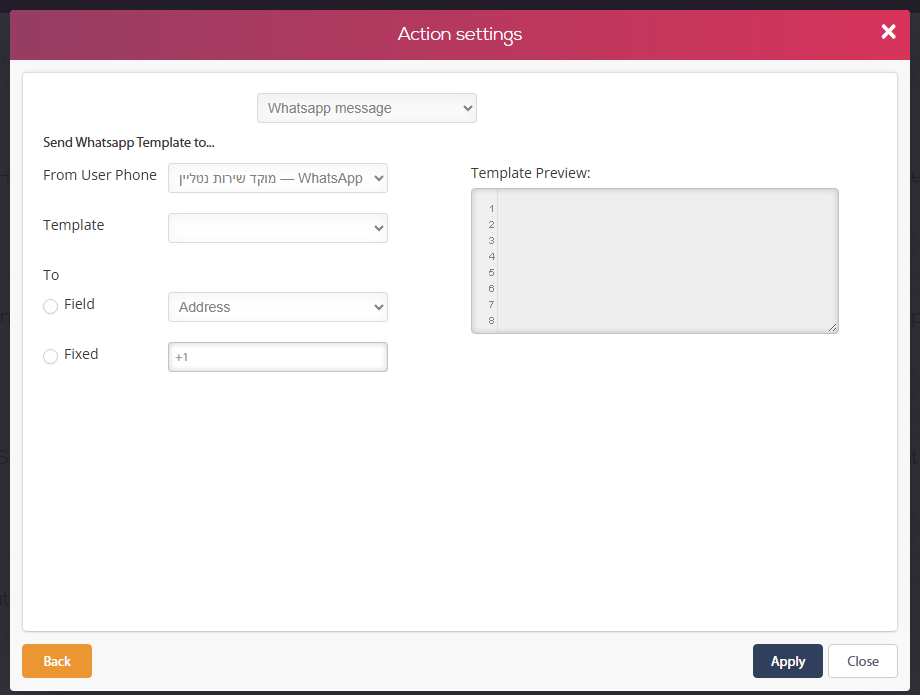Click line number 8 in preview gutter
This screenshot has height=695, width=920.
(492, 321)
